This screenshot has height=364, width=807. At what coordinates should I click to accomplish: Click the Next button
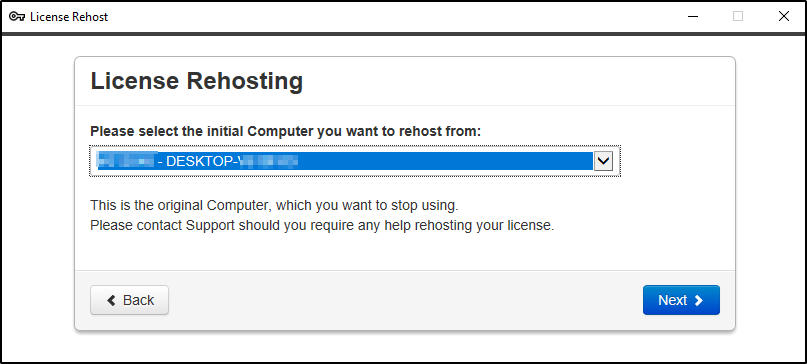coord(681,300)
